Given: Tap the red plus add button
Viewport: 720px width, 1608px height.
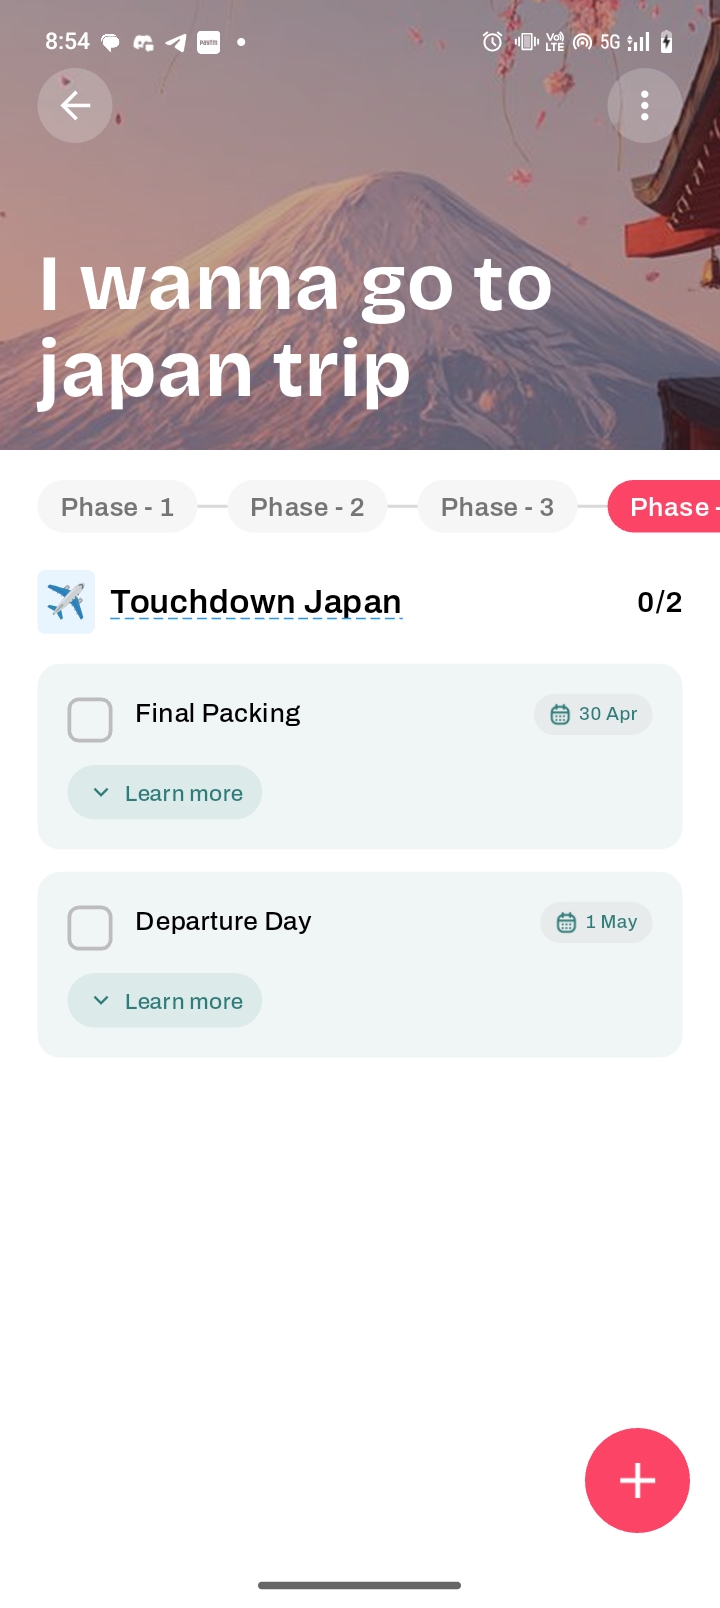Looking at the screenshot, I should pyautogui.click(x=637, y=1480).
